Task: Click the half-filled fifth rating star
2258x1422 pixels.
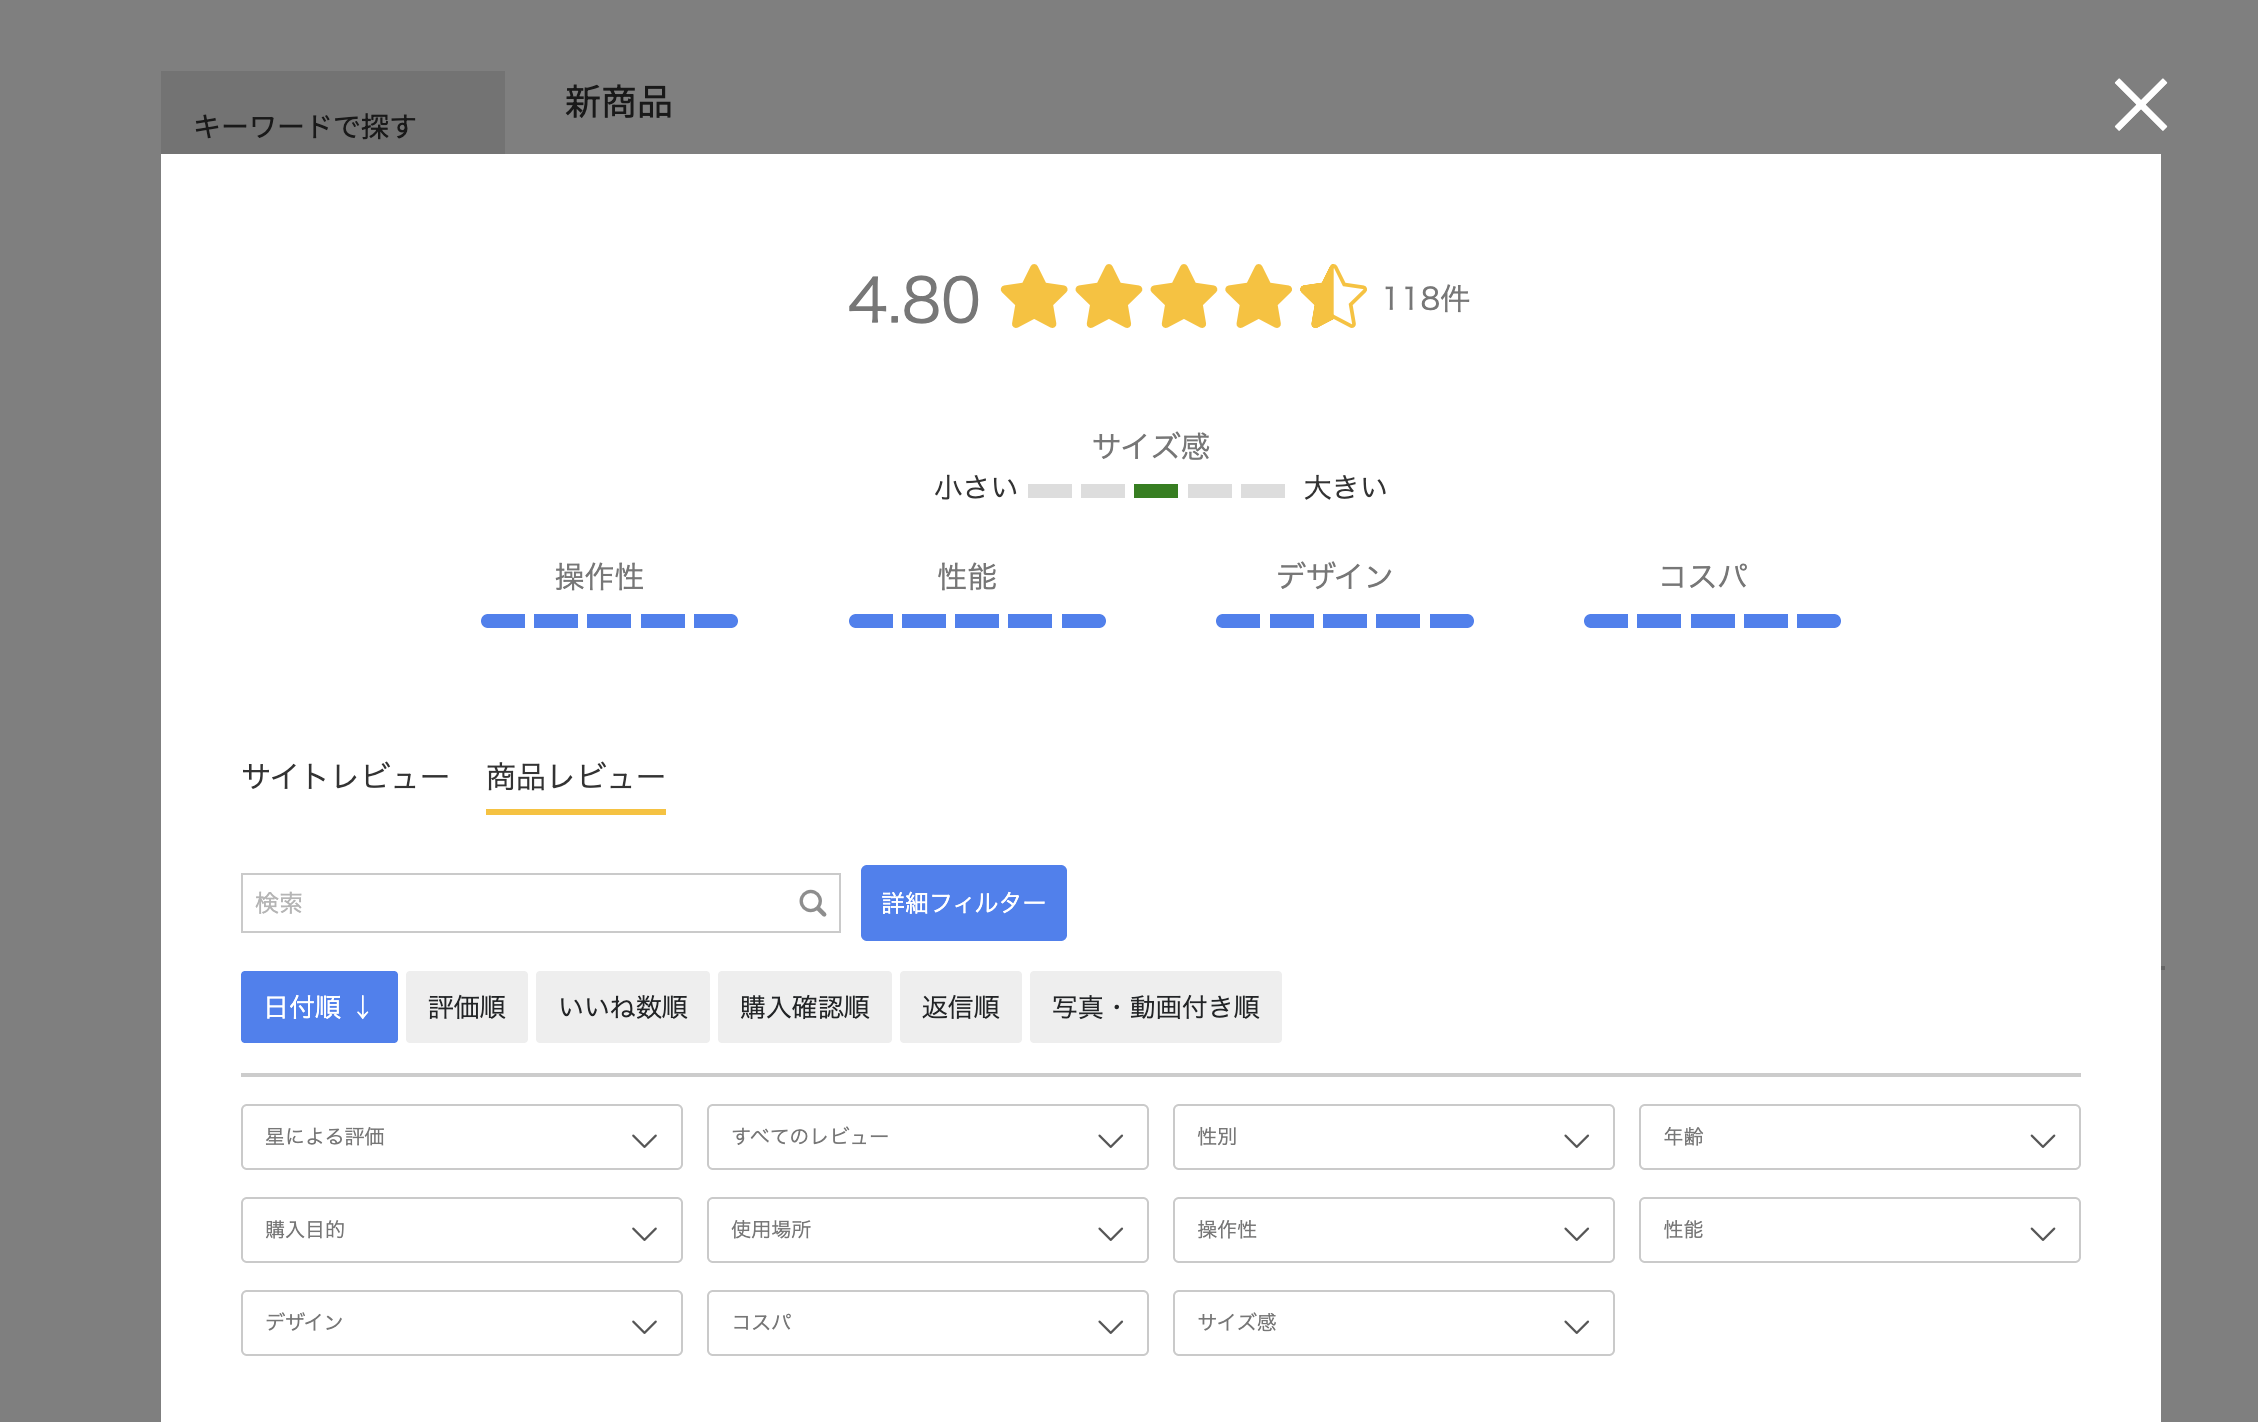Action: tap(1333, 297)
